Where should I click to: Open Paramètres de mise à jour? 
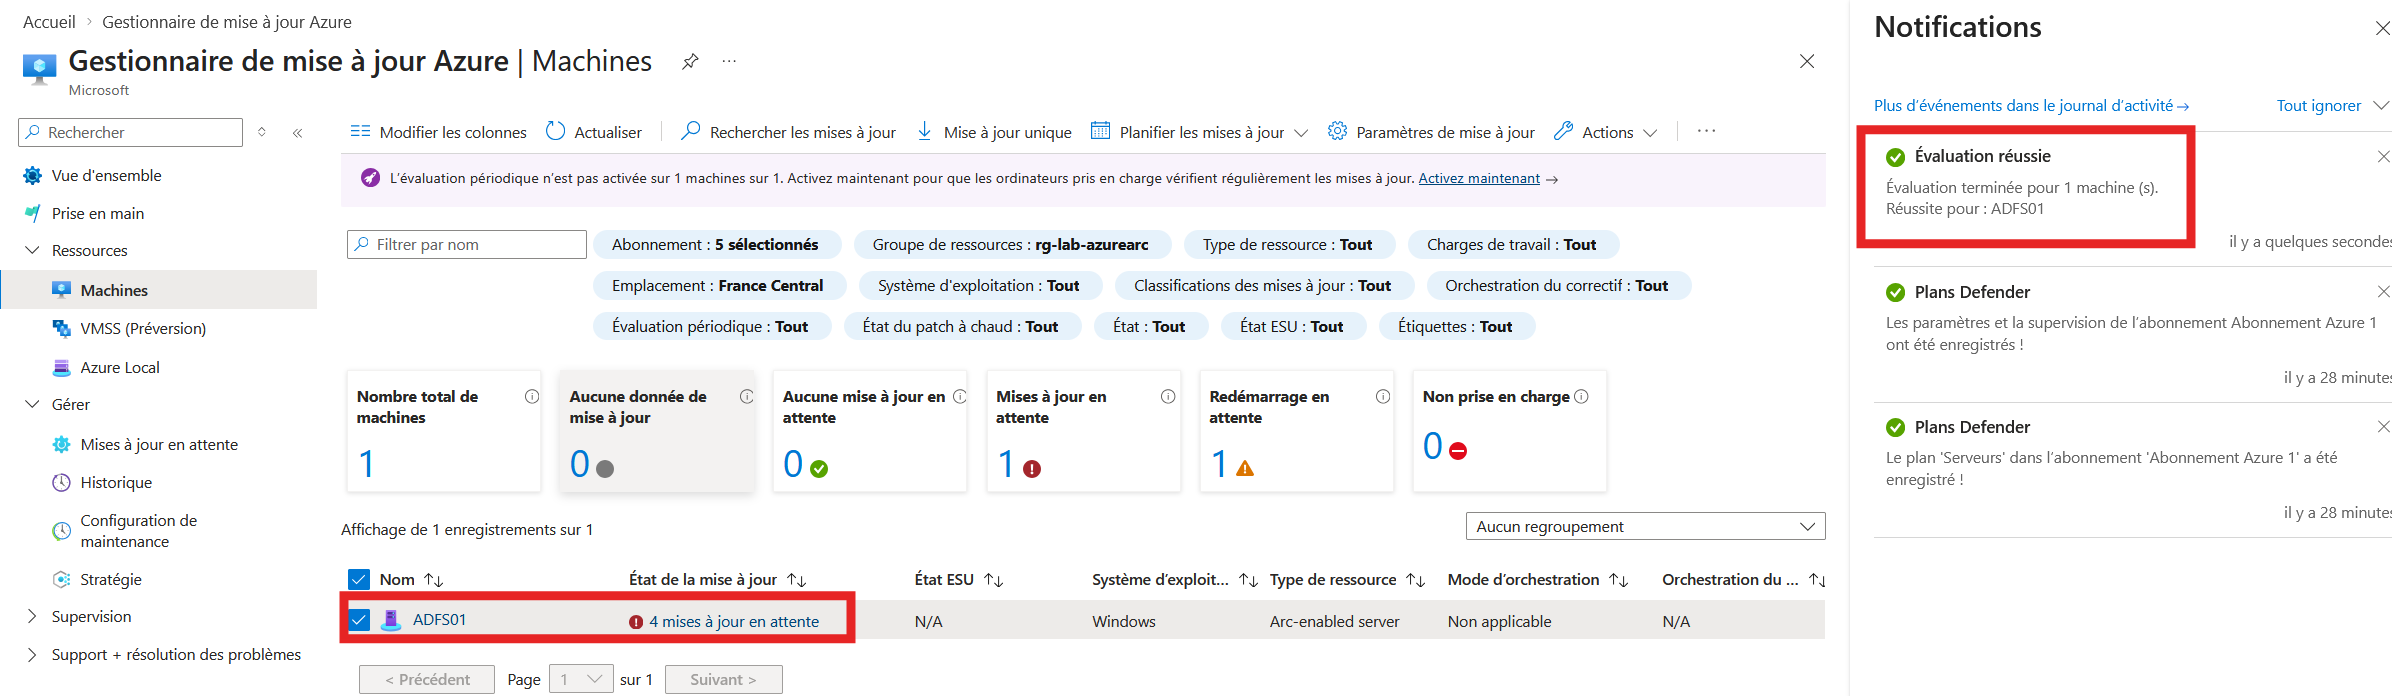coord(1431,132)
